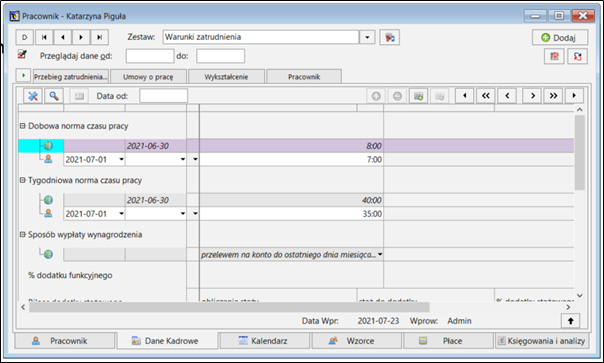Click the Dodaj button

560,37
